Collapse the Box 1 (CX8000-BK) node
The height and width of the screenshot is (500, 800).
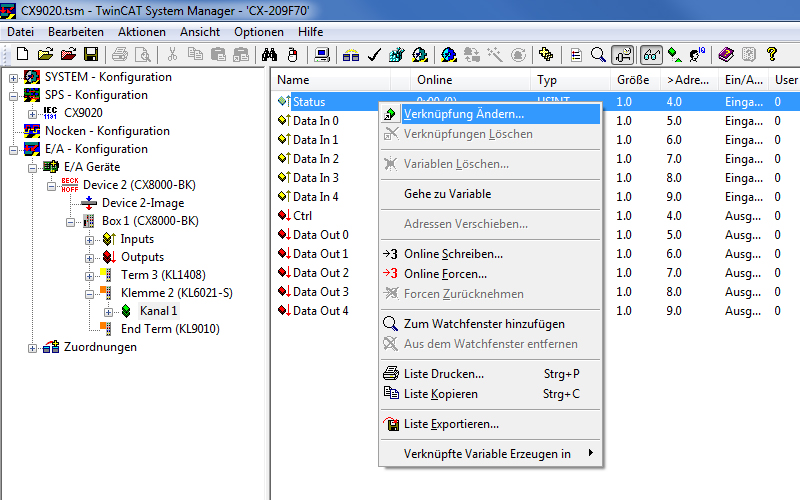tap(70, 222)
